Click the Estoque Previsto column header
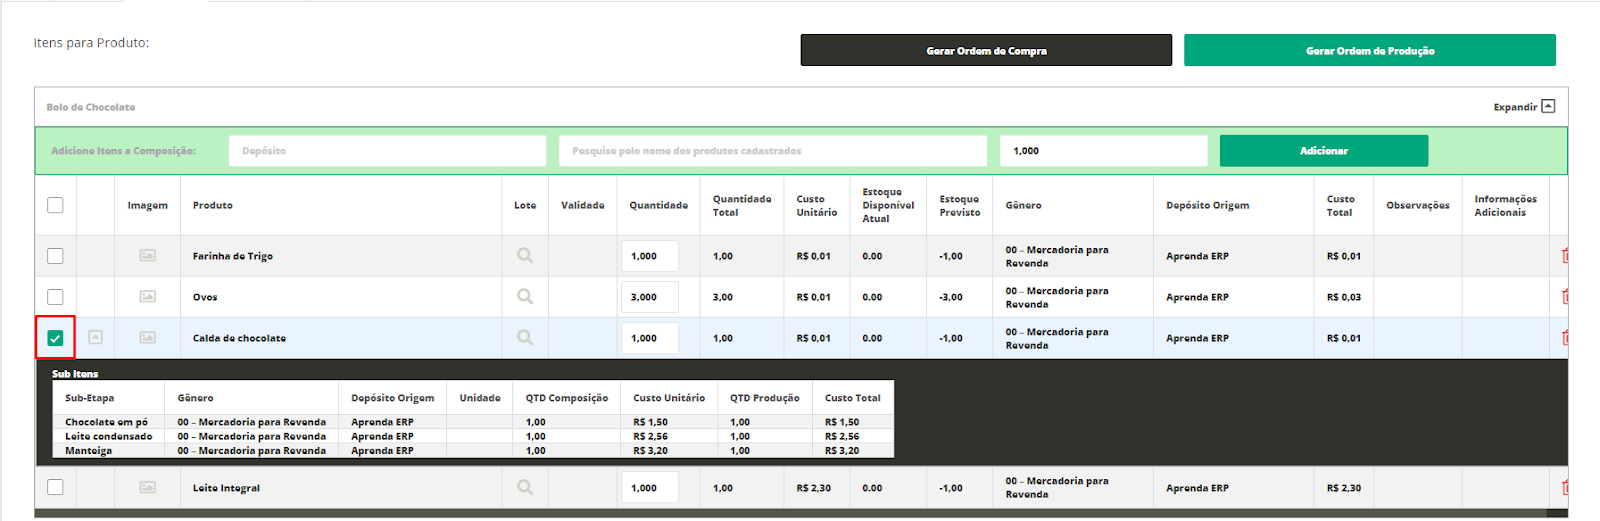Screen dimensions: 1600x521 pos(960,205)
